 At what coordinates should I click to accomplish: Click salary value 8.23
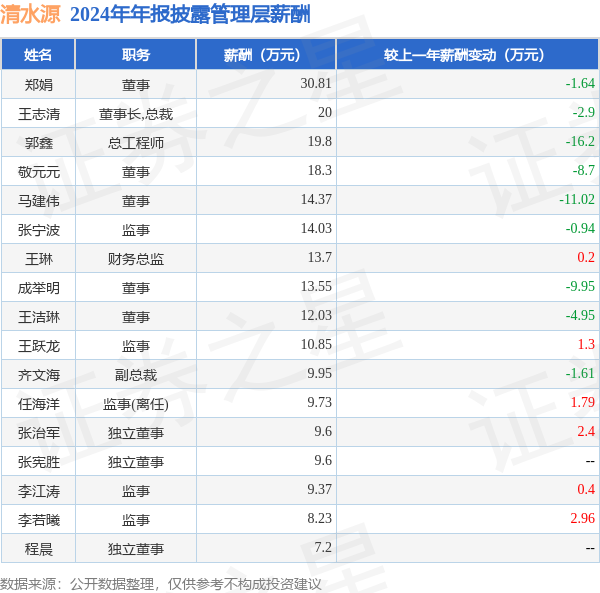point(320,519)
